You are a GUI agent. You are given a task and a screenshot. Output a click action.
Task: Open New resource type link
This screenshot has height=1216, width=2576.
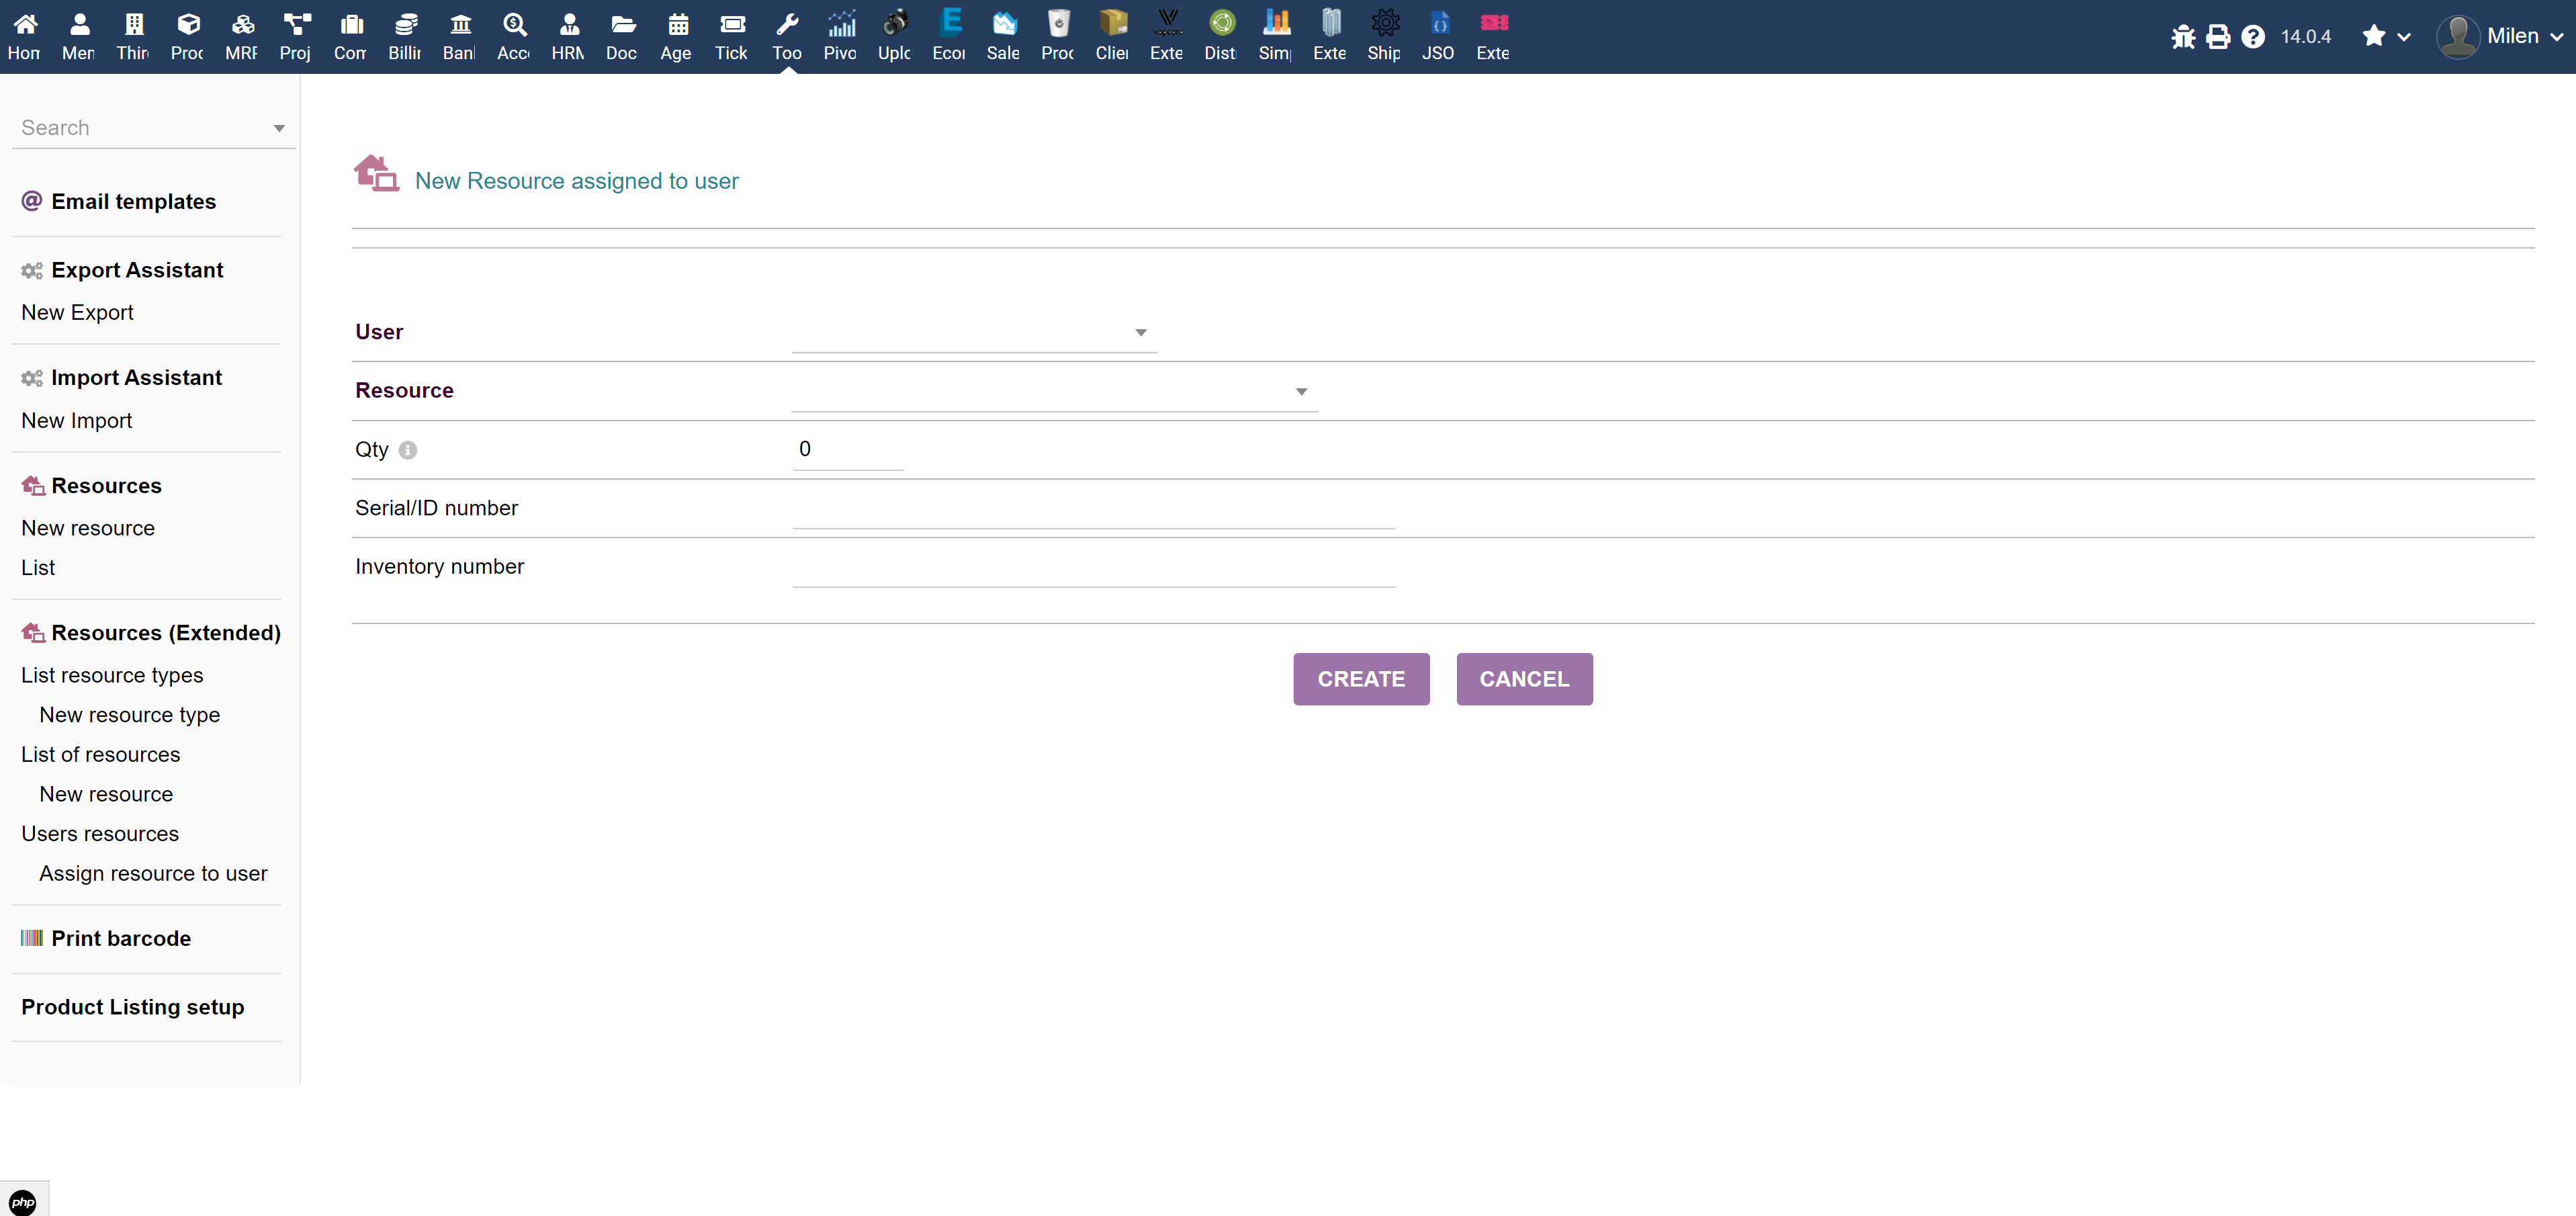point(130,714)
